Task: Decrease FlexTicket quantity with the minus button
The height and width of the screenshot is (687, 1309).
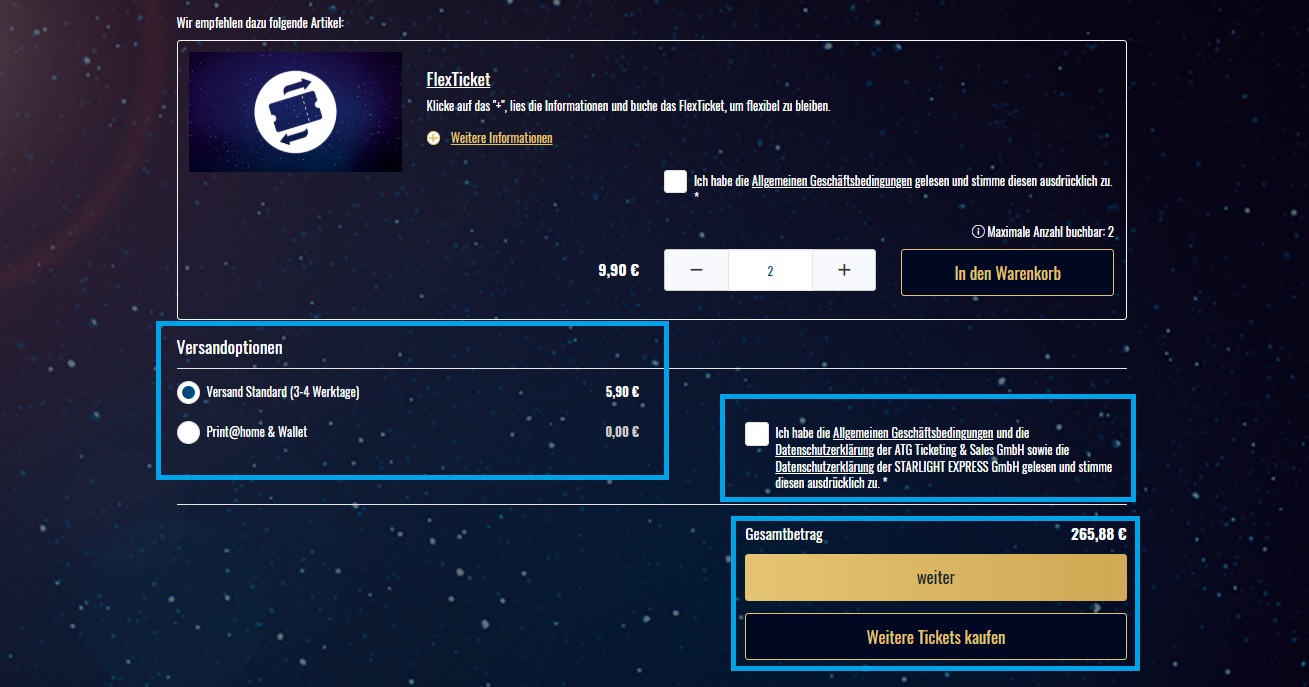Action: pos(696,271)
